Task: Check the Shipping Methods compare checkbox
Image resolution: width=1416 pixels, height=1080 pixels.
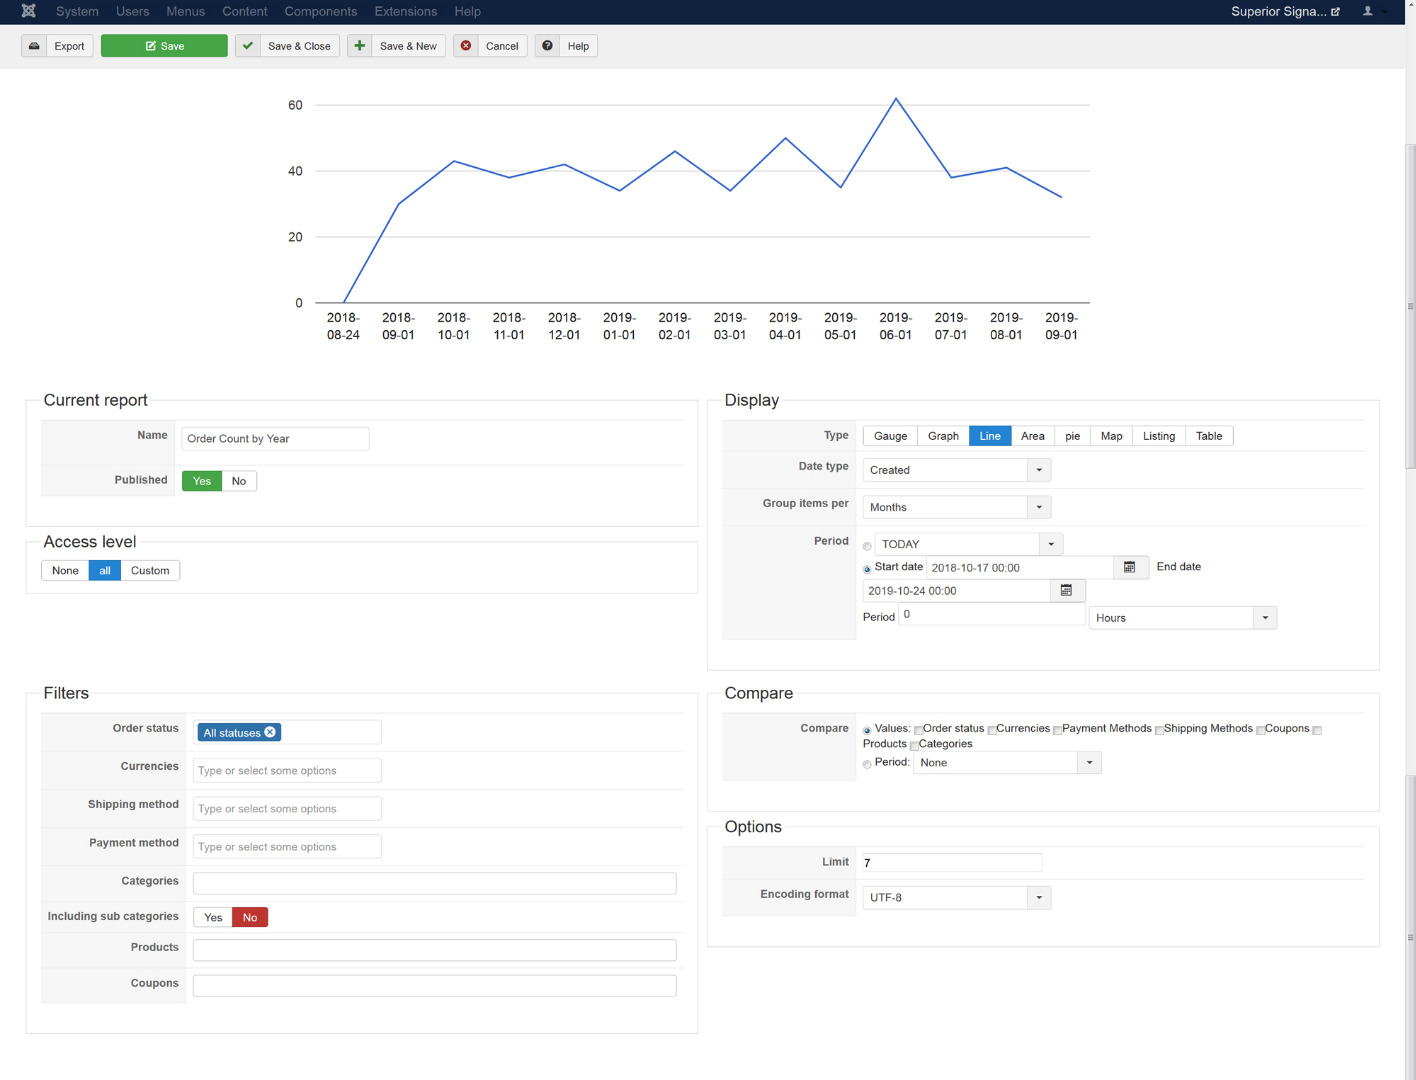Action: (x=1159, y=730)
